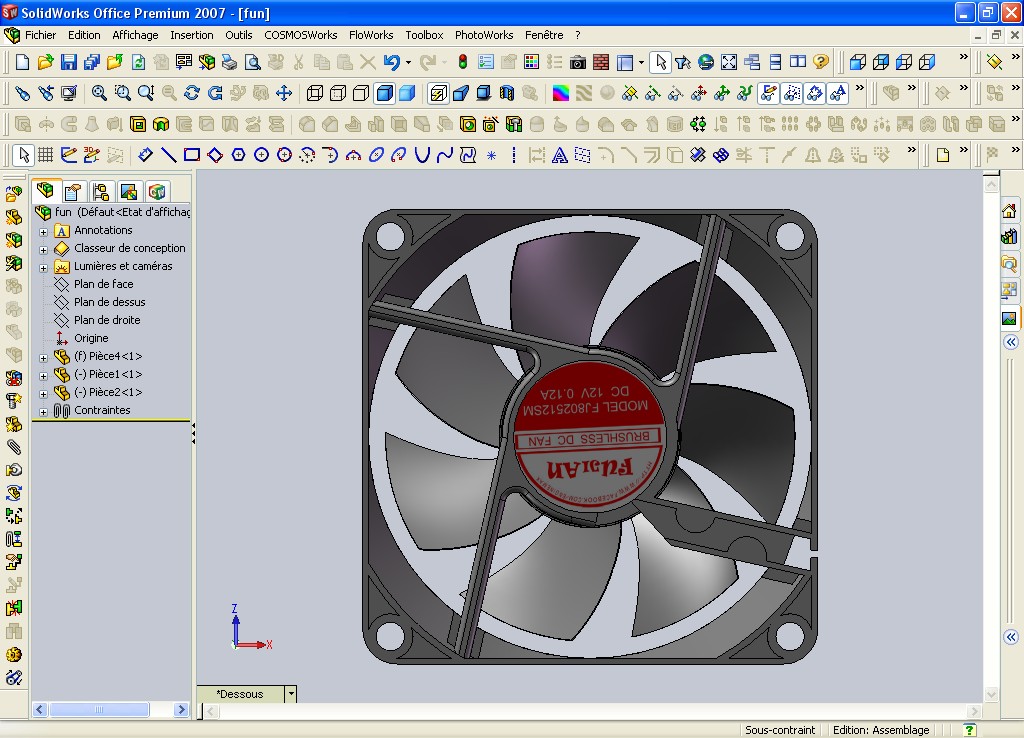This screenshot has height=738, width=1024.
Task: Expand the Classeur de conception node
Action: 43,250
